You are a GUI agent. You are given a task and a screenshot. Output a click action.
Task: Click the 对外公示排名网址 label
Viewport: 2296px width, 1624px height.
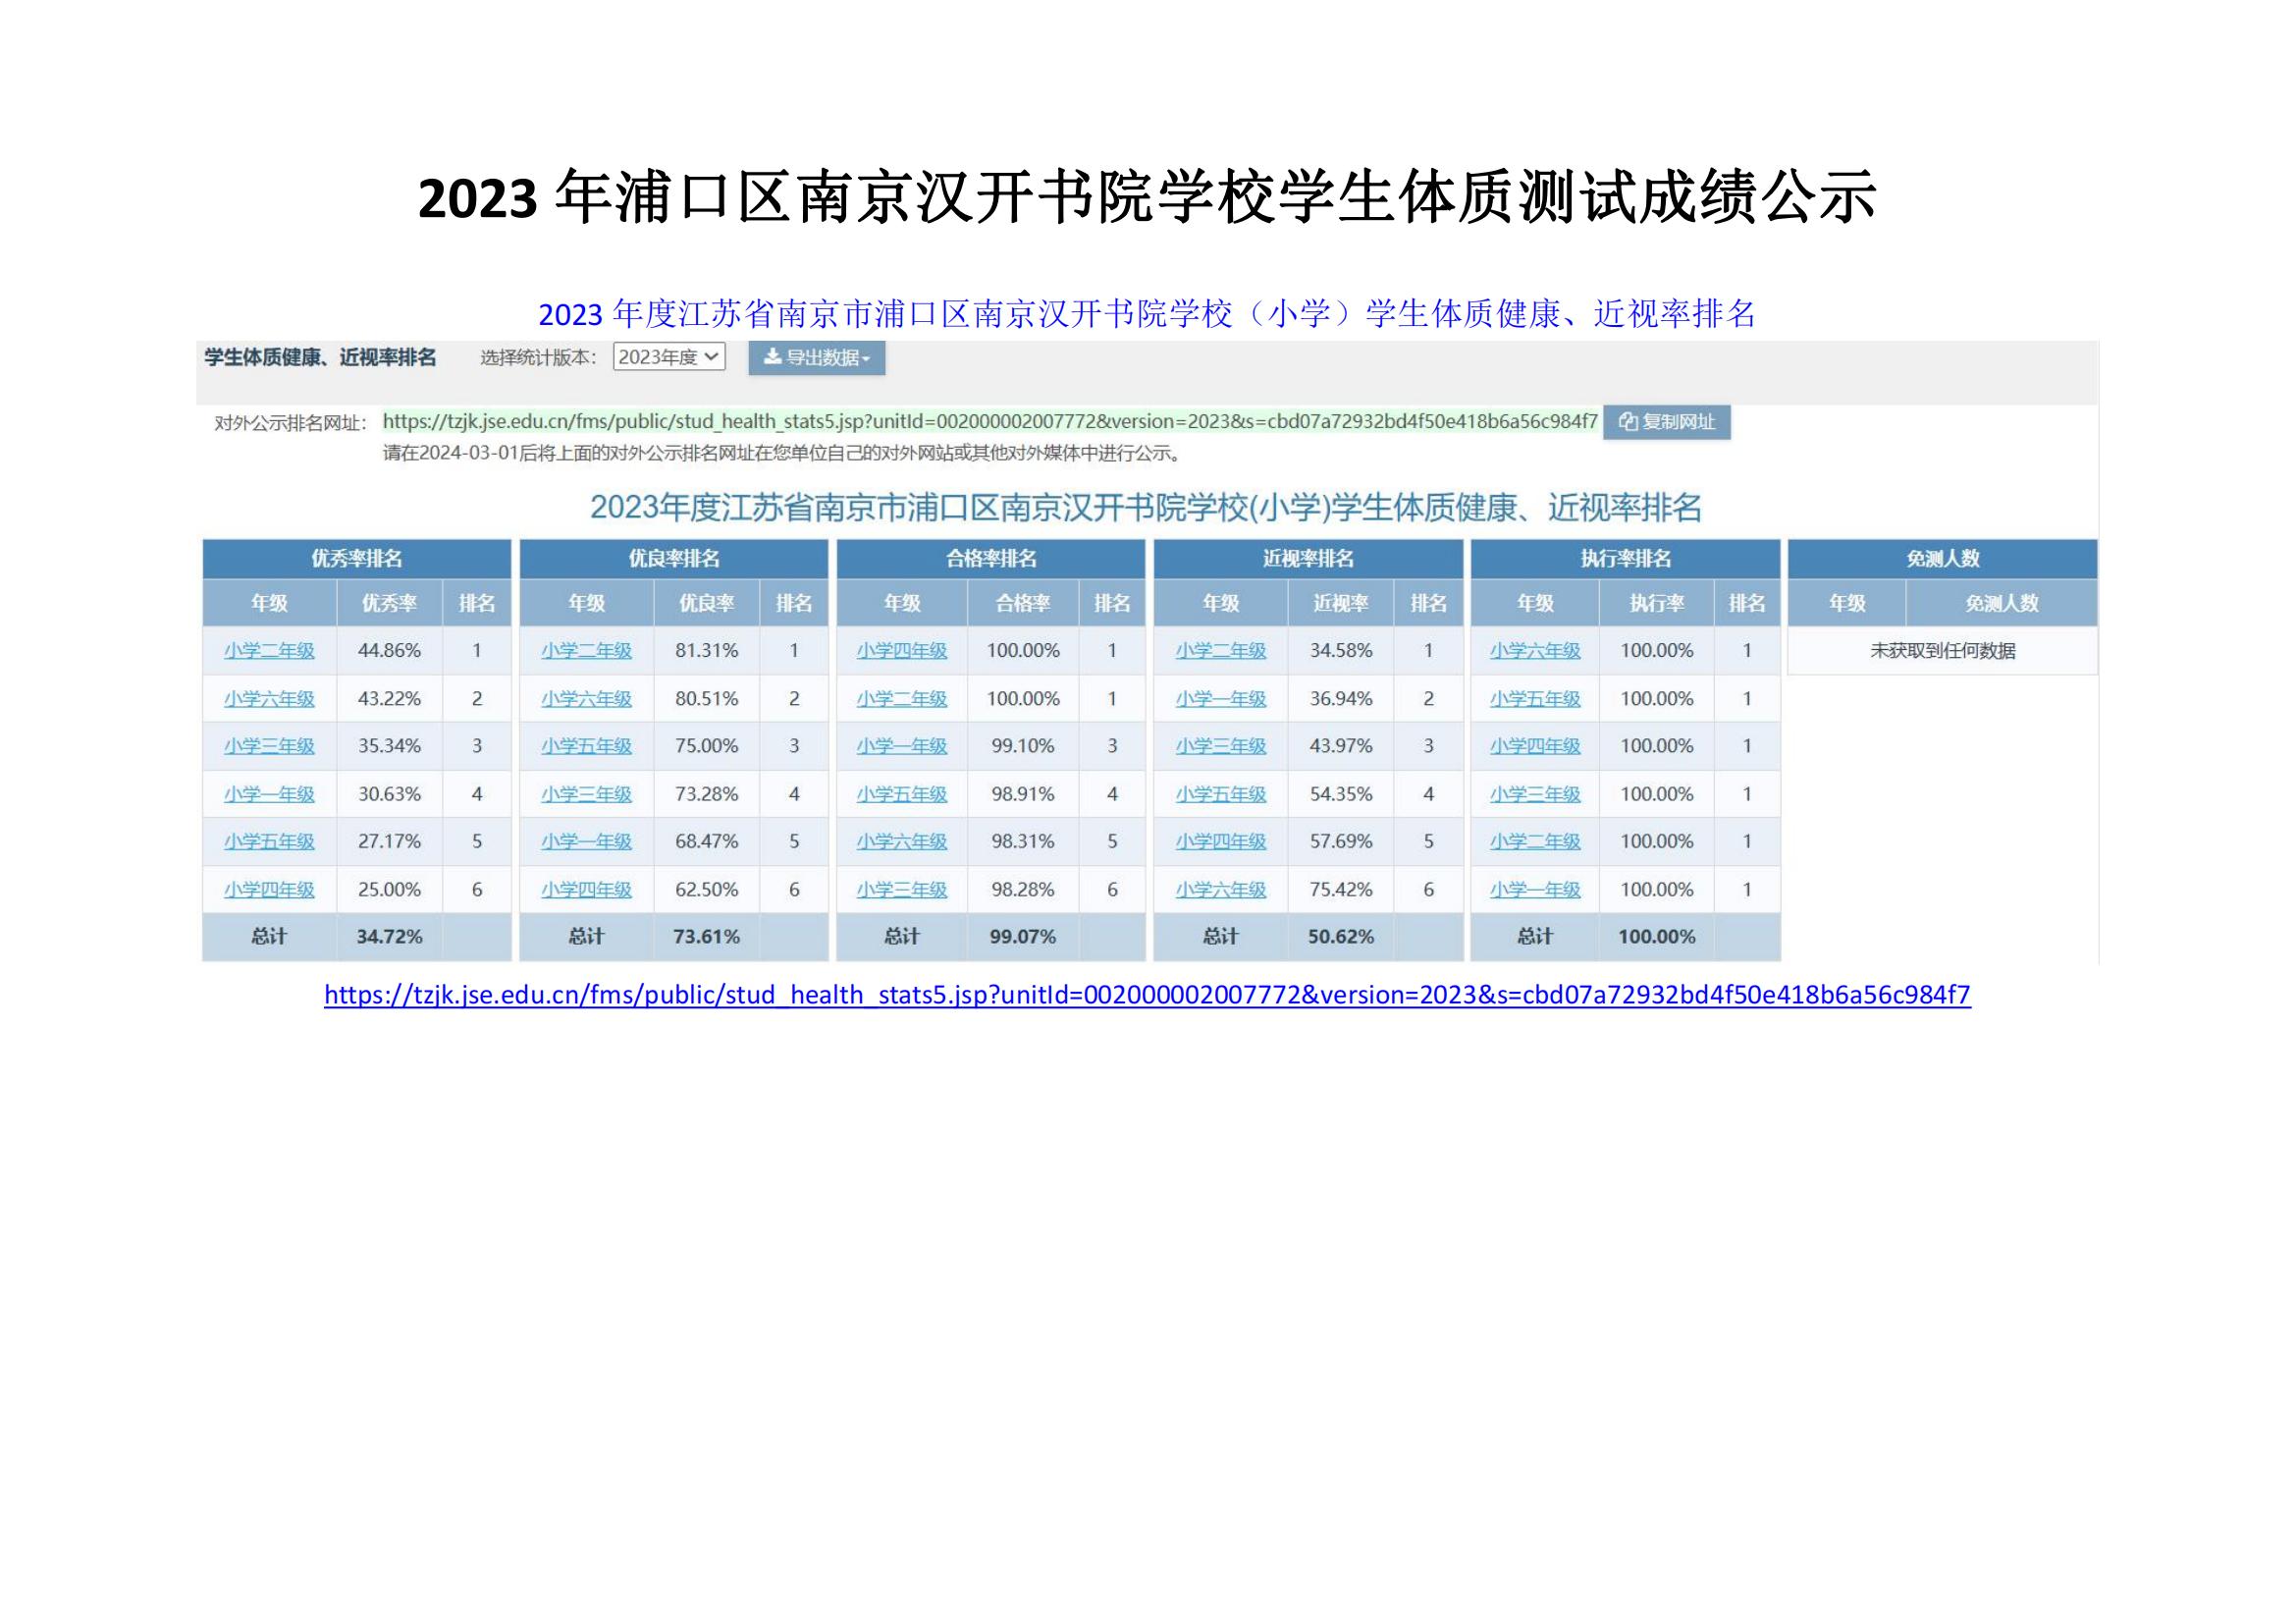point(291,423)
